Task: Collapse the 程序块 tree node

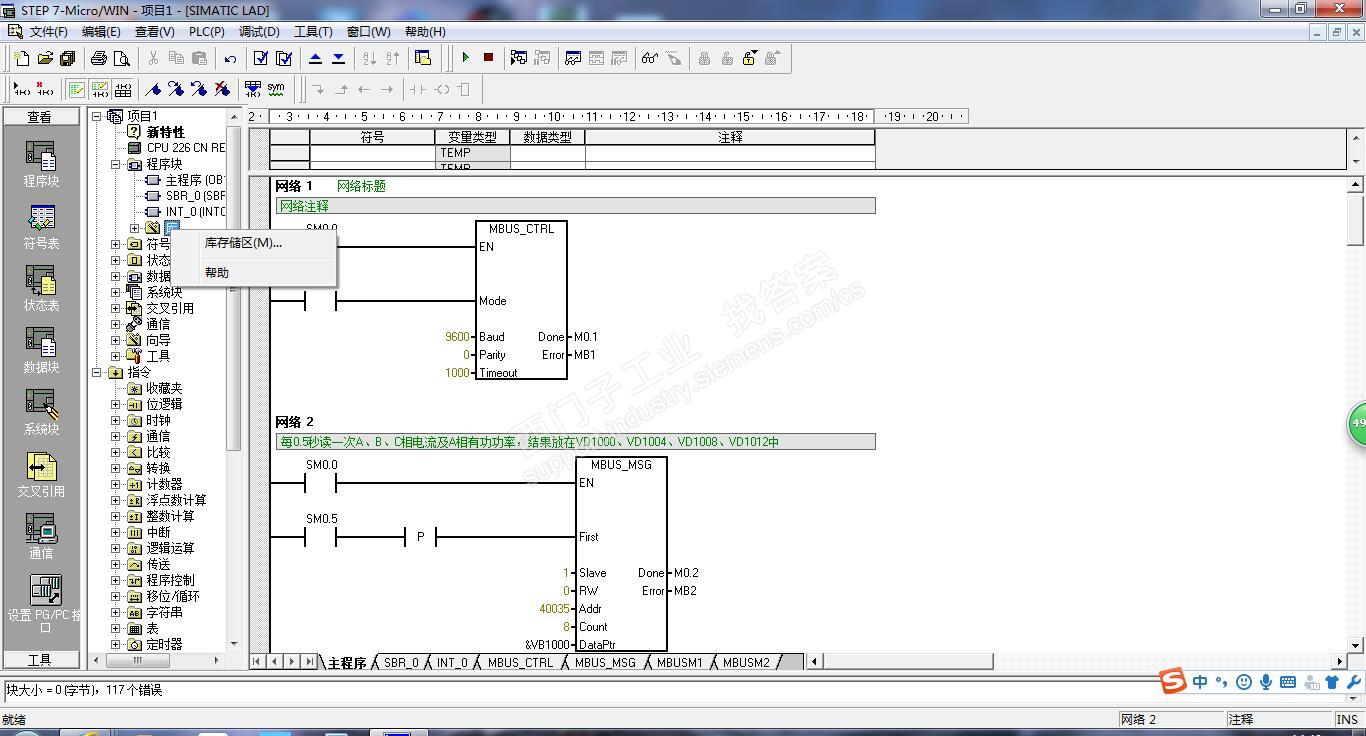Action: click(116, 164)
